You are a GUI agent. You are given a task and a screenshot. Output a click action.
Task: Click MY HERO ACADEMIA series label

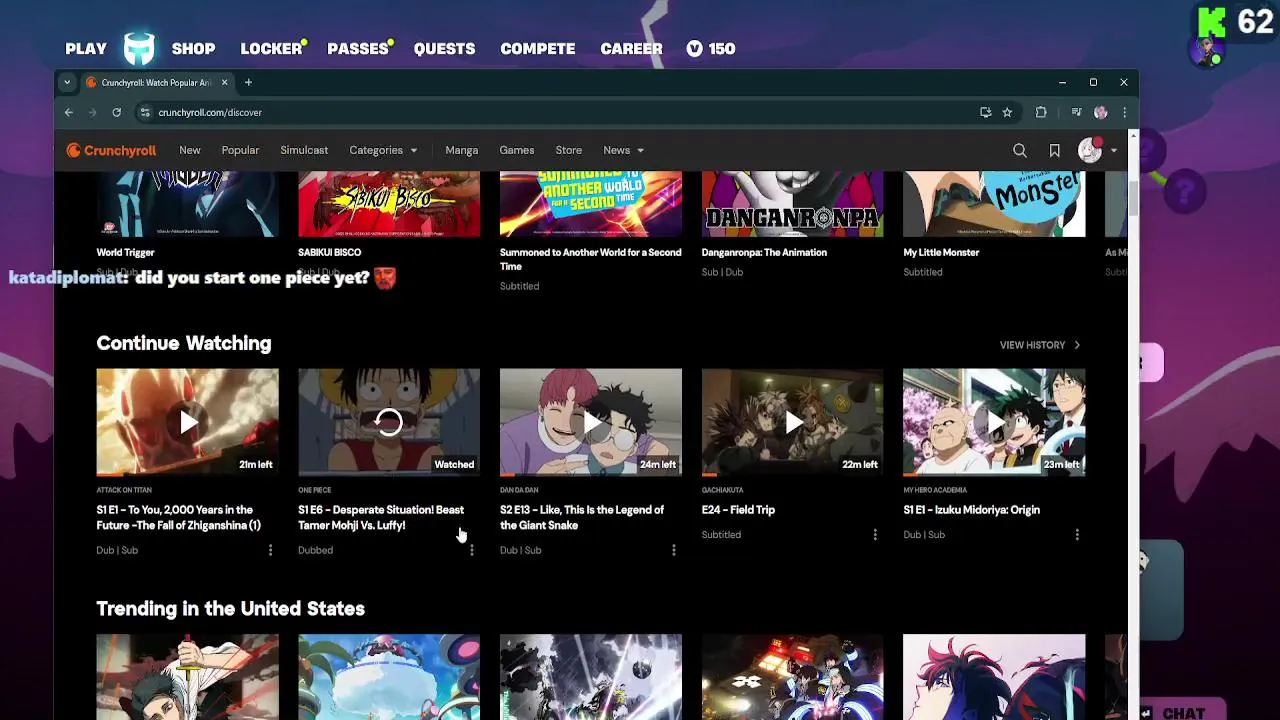[935, 490]
